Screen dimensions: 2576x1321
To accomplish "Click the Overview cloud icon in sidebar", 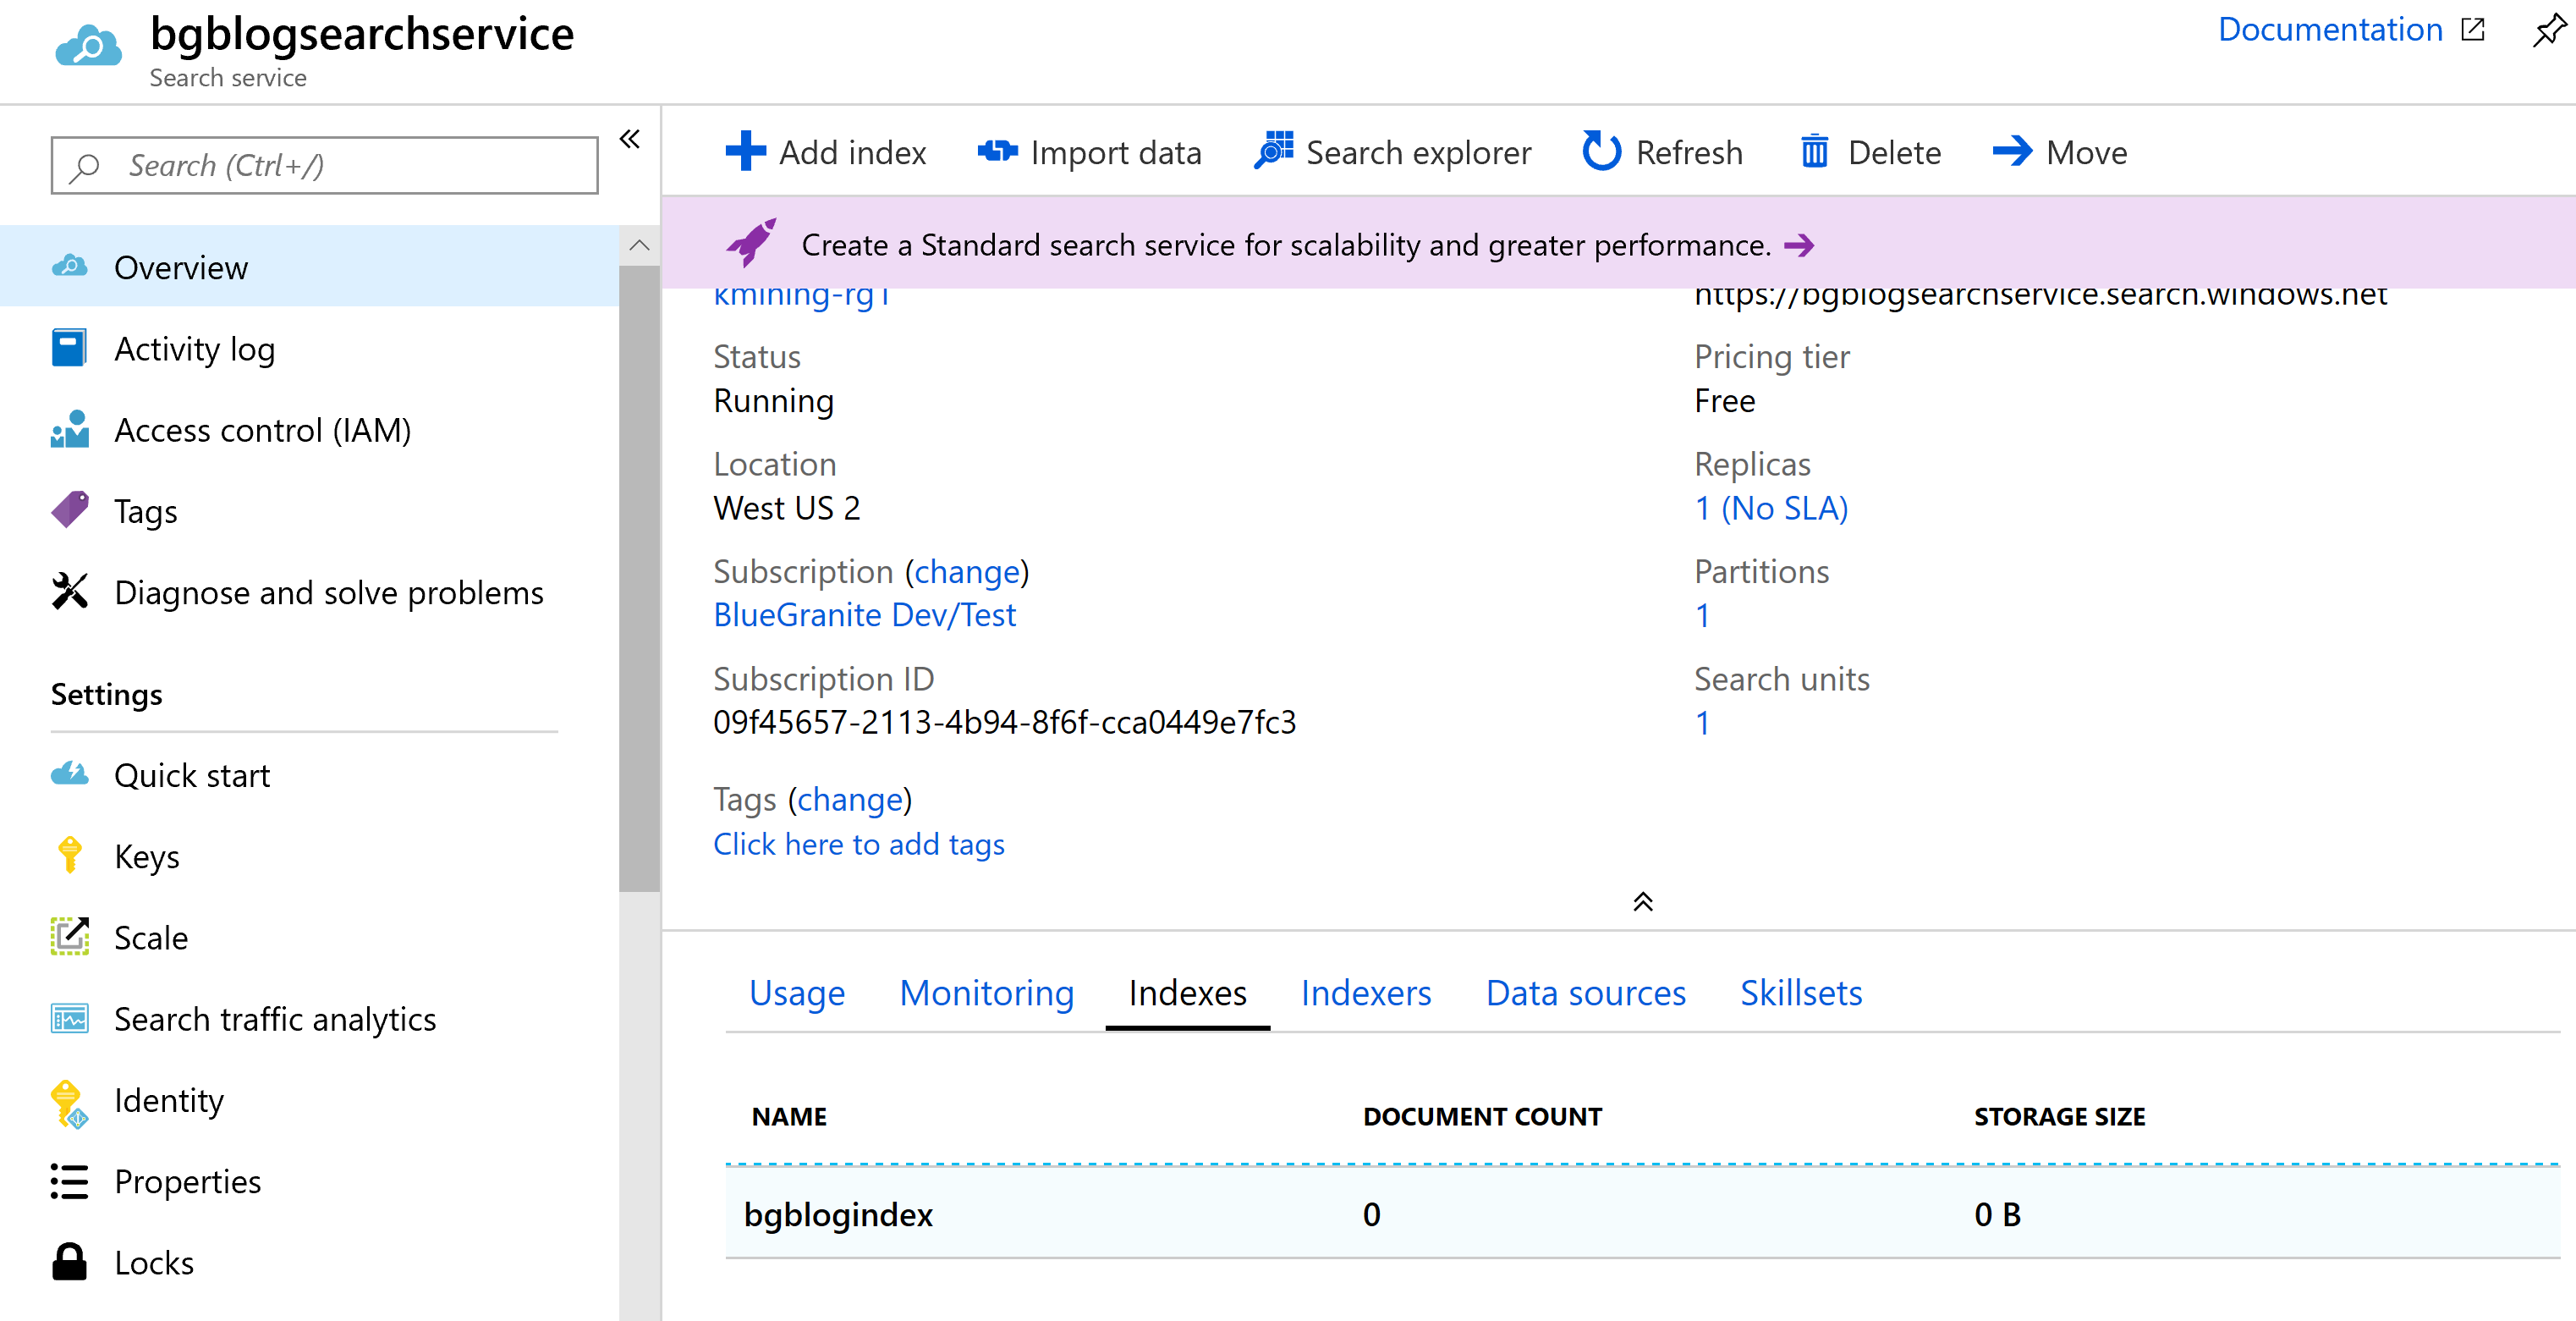I will pos(69,267).
